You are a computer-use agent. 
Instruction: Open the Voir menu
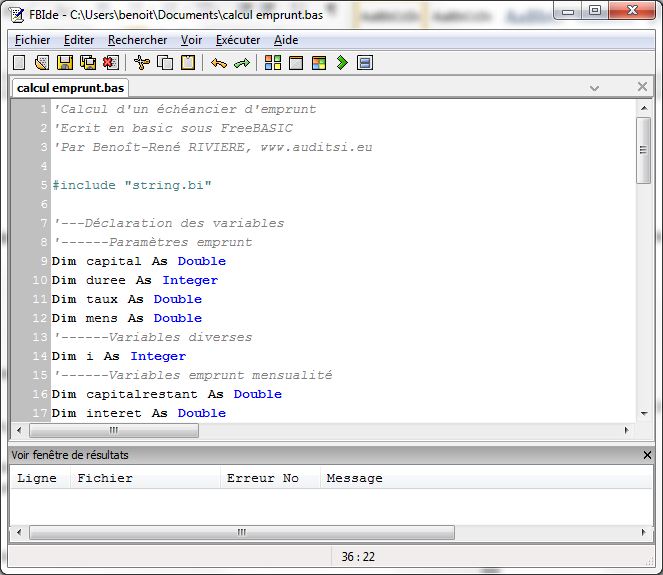[192, 40]
